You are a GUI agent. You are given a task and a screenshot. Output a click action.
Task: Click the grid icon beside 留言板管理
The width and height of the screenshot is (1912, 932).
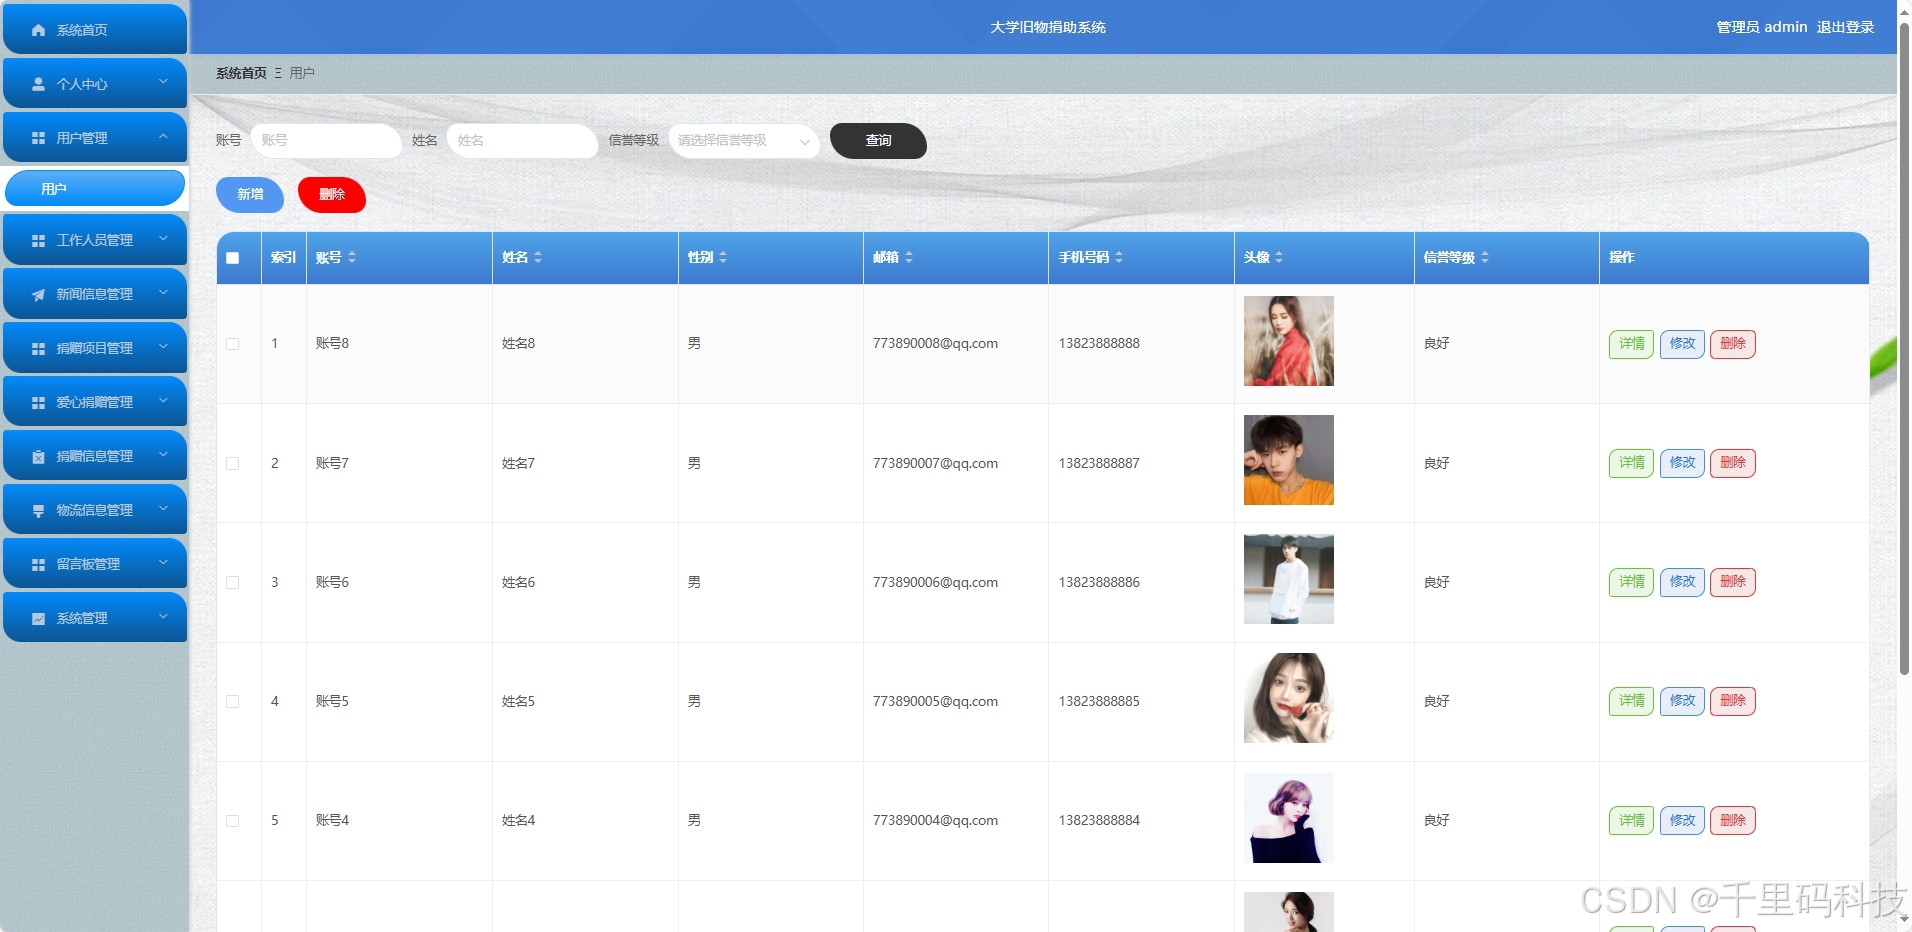pyautogui.click(x=38, y=565)
